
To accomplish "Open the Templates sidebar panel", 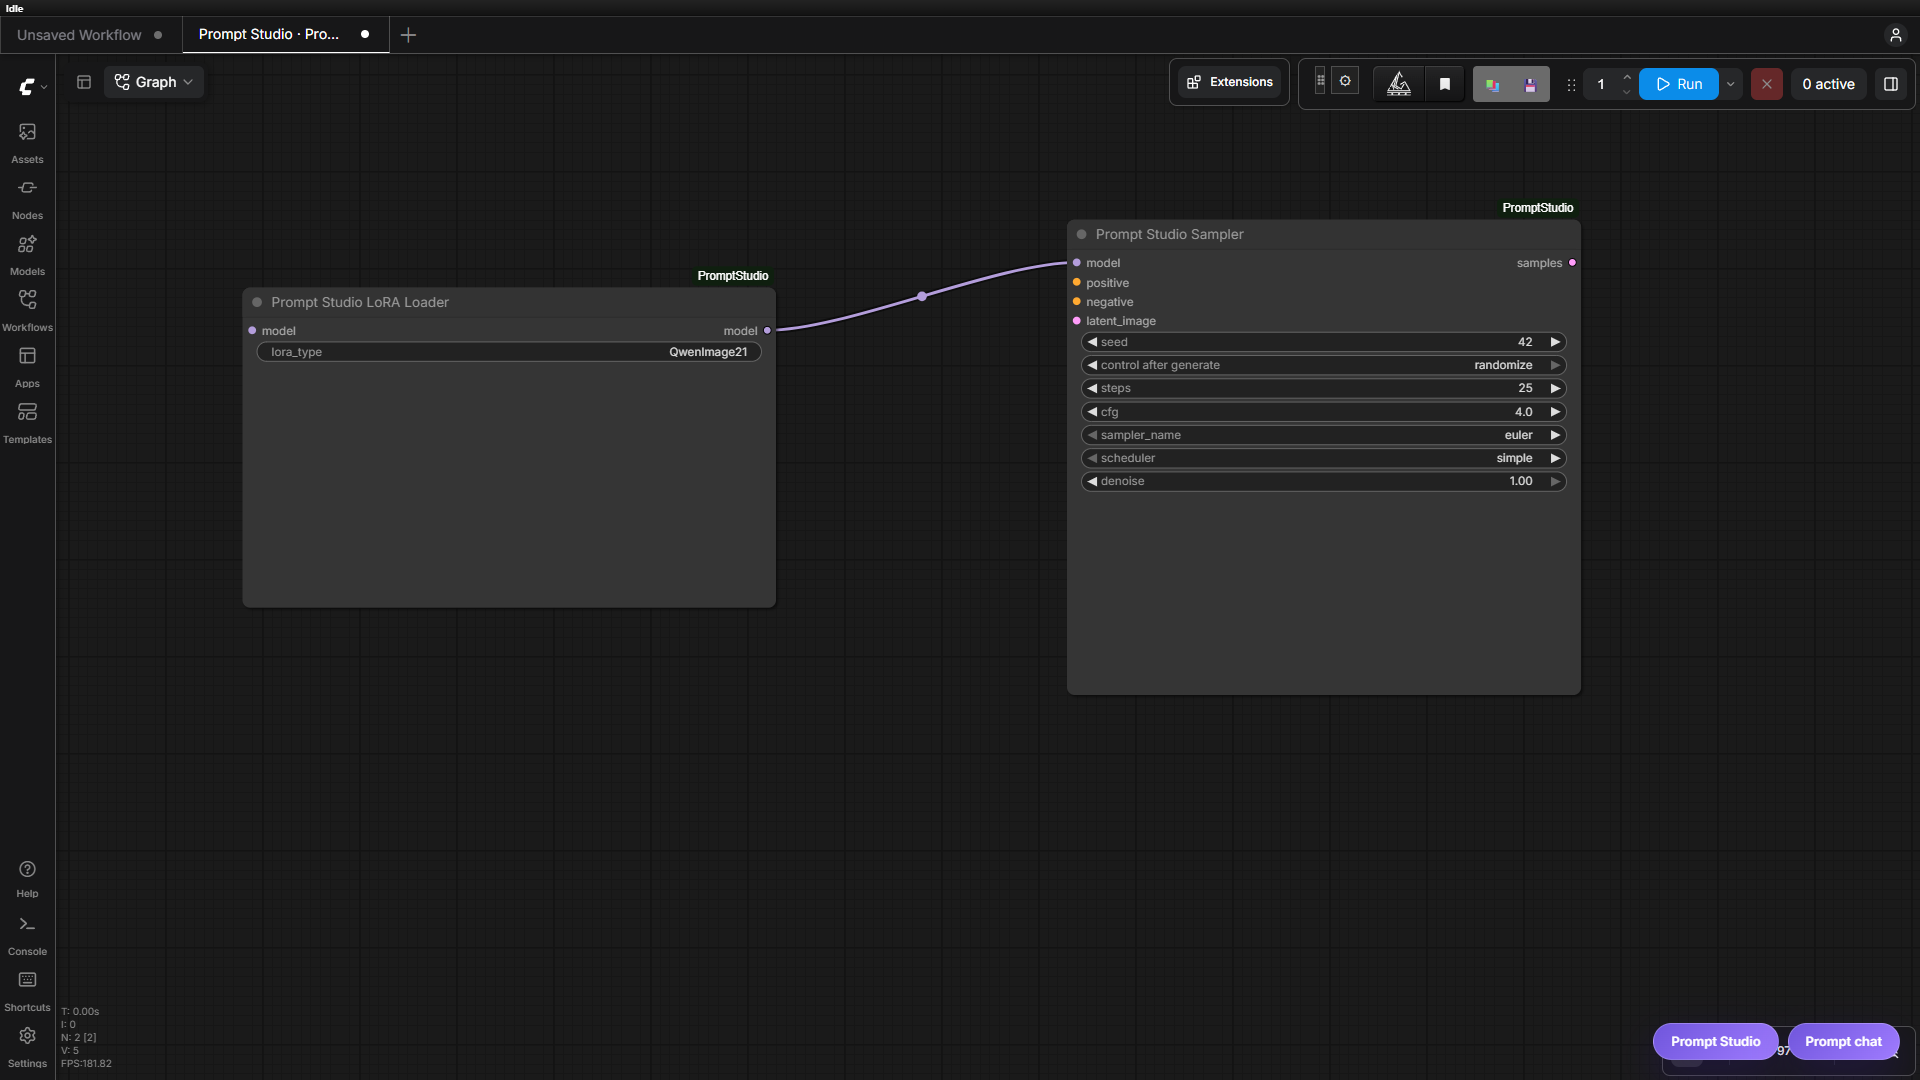I will [27, 423].
